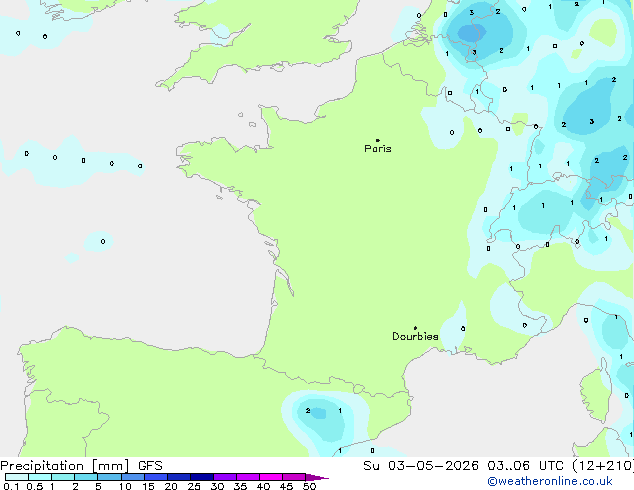The width and height of the screenshot is (634, 490).
Task: Select the 0.1–0.5 mm legend color swatch
Action: tap(17, 477)
